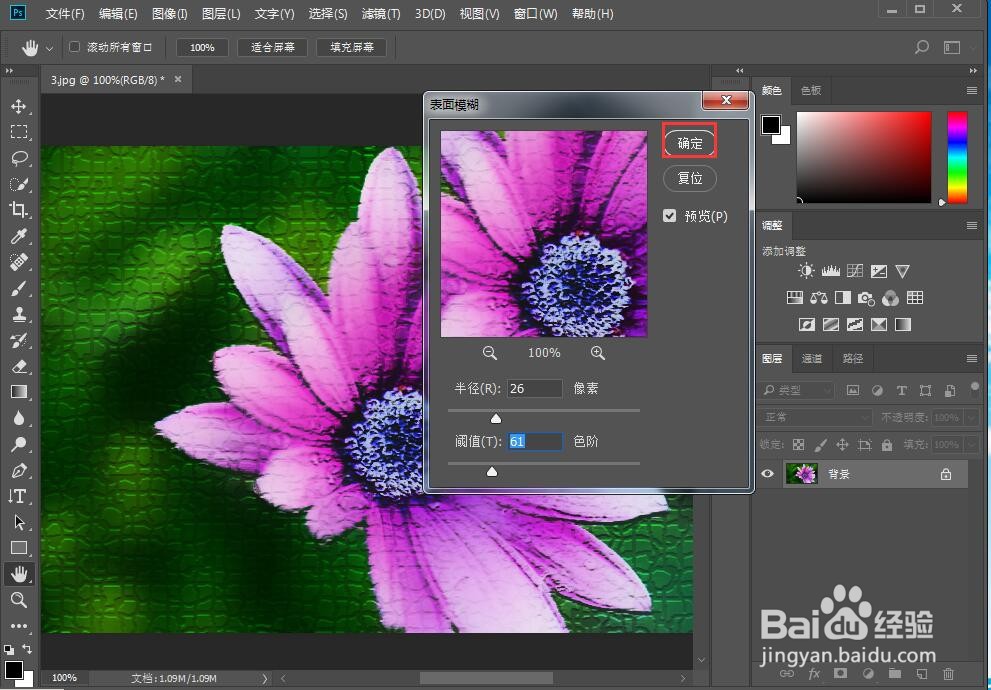Open the Adjustments panel flyout menu
Screen dimensions: 991x690
click(x=972, y=226)
